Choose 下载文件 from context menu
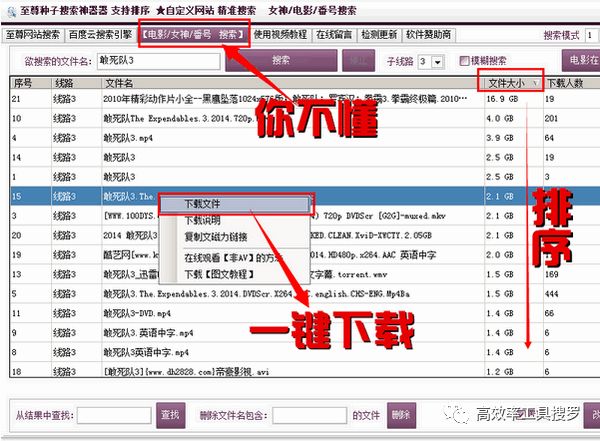 click(234, 204)
